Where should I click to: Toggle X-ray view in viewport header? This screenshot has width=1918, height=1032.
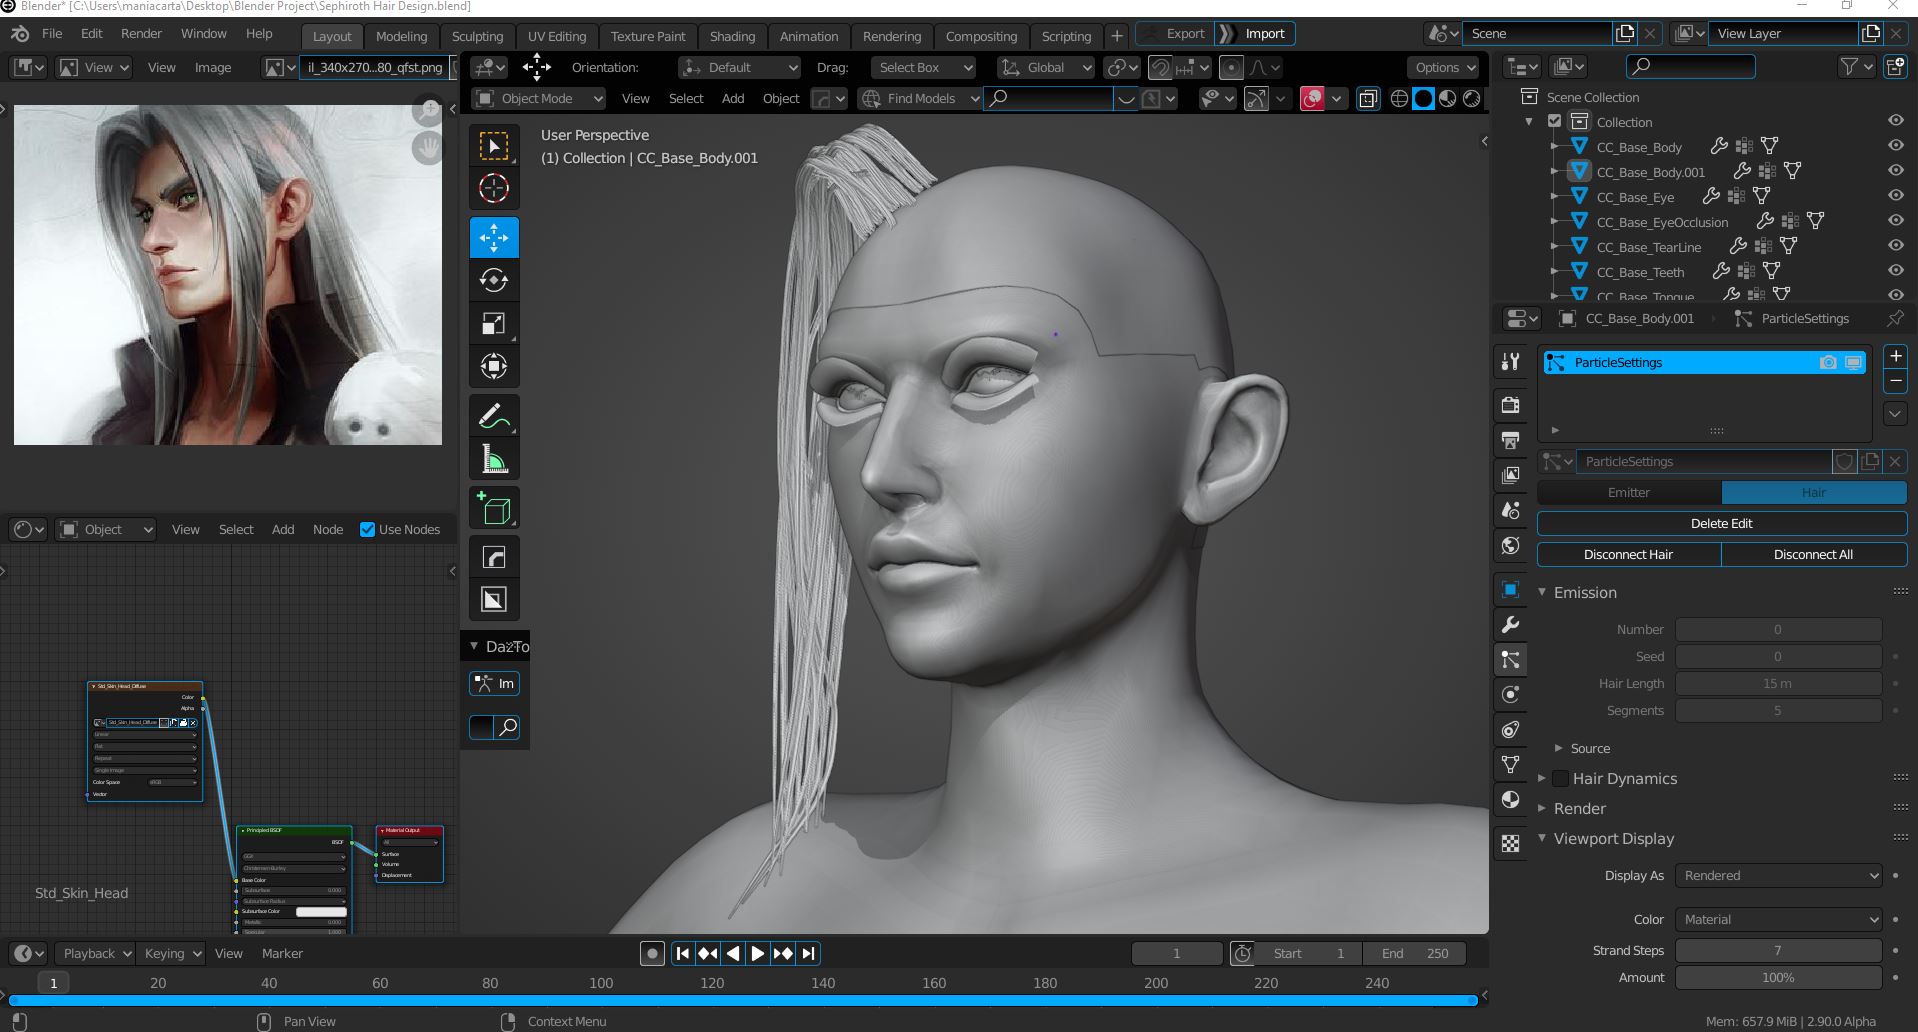coord(1368,98)
